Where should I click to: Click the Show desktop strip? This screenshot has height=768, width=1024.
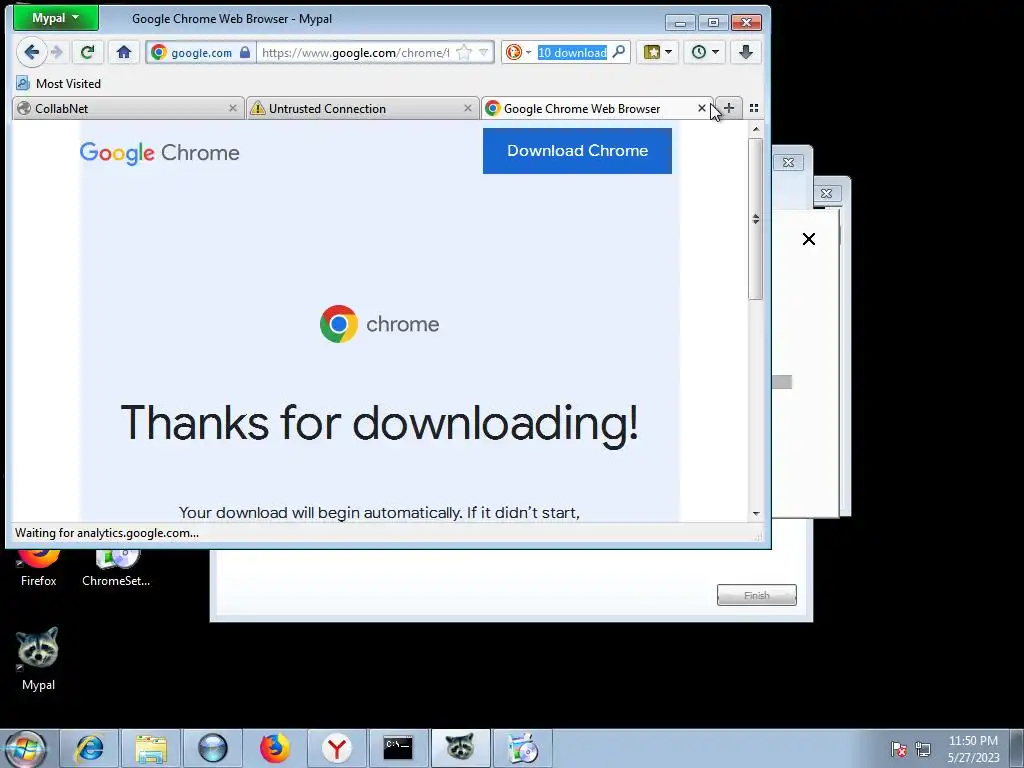click(1018, 748)
